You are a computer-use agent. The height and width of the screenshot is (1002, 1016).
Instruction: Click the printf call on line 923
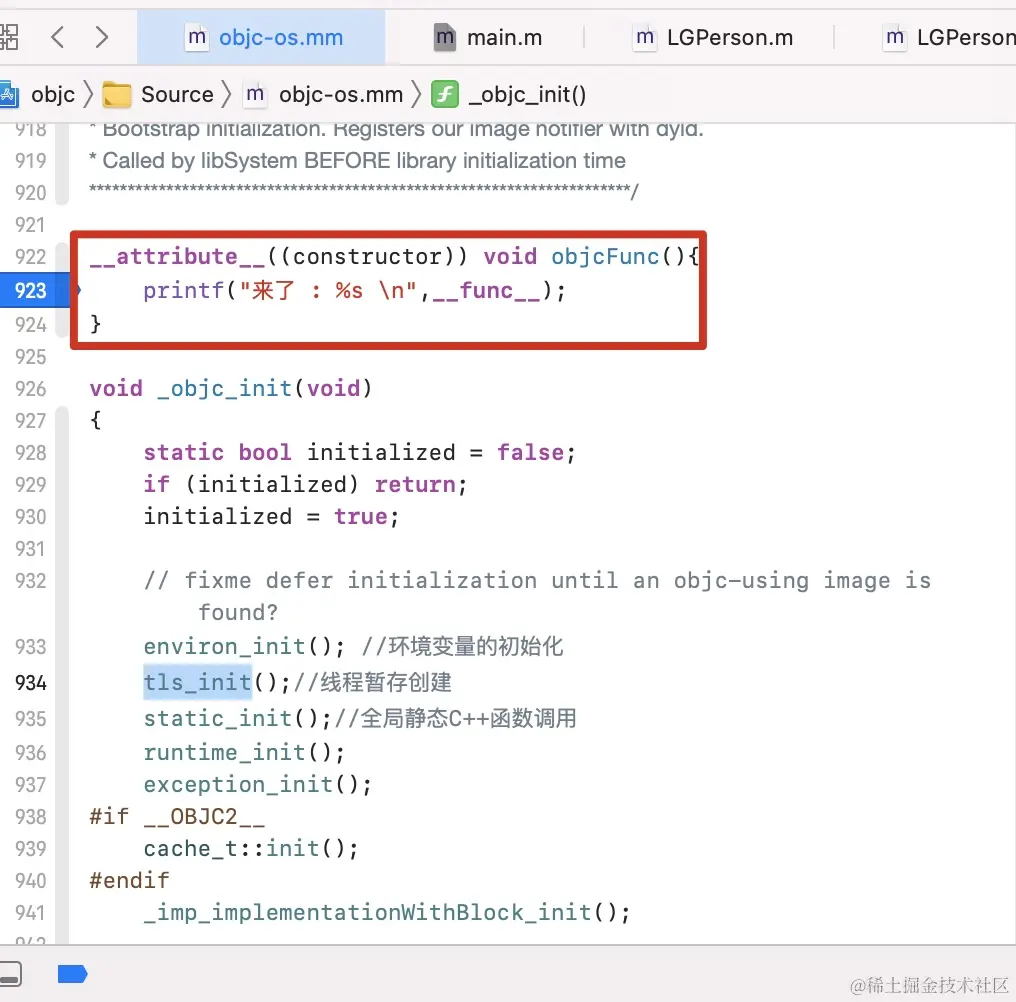click(x=183, y=290)
